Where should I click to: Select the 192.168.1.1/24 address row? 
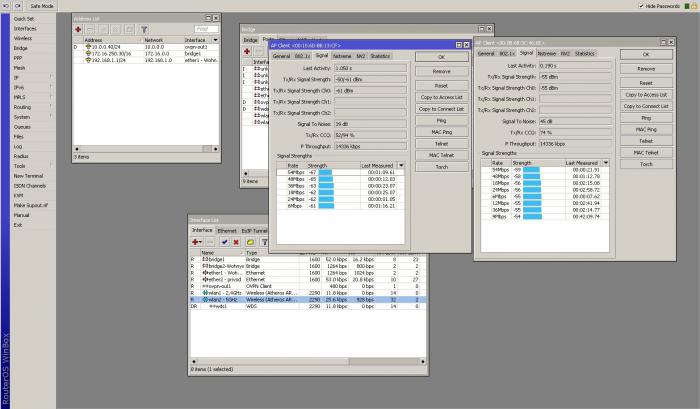[x=146, y=60]
